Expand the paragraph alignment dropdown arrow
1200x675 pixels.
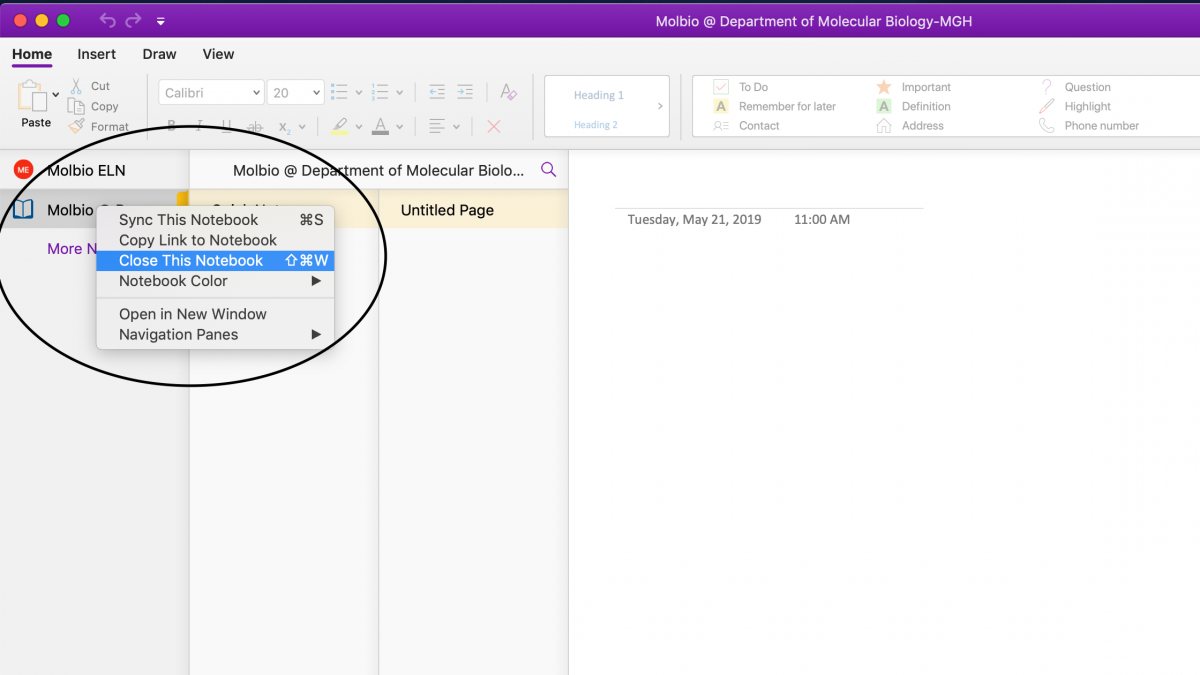pos(456,127)
